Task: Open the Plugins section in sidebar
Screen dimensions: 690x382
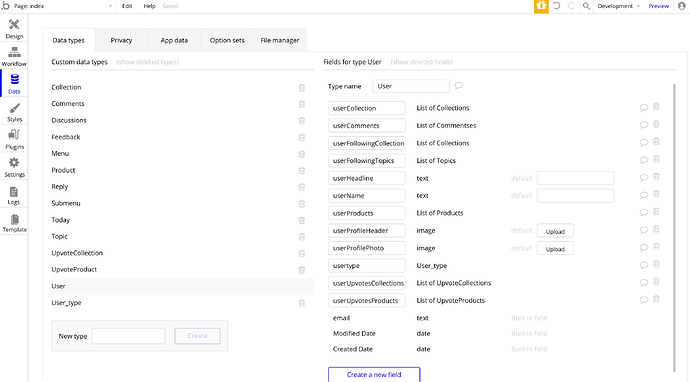Action: click(x=14, y=140)
